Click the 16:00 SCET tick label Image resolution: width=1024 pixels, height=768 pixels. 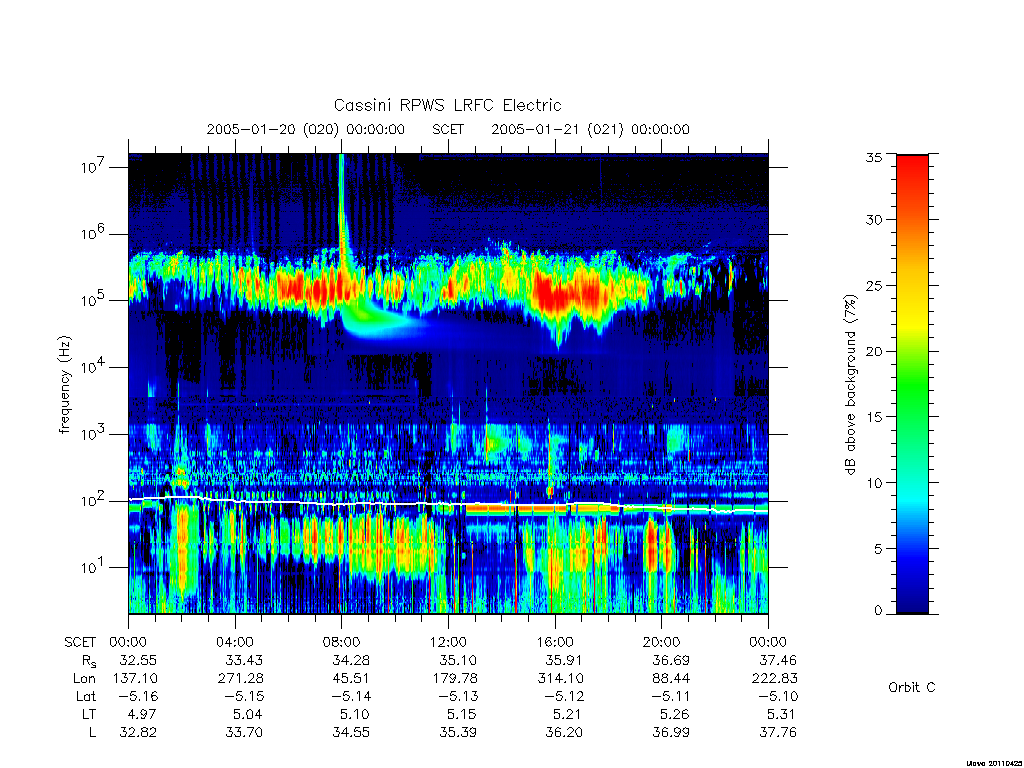[x=554, y=642]
